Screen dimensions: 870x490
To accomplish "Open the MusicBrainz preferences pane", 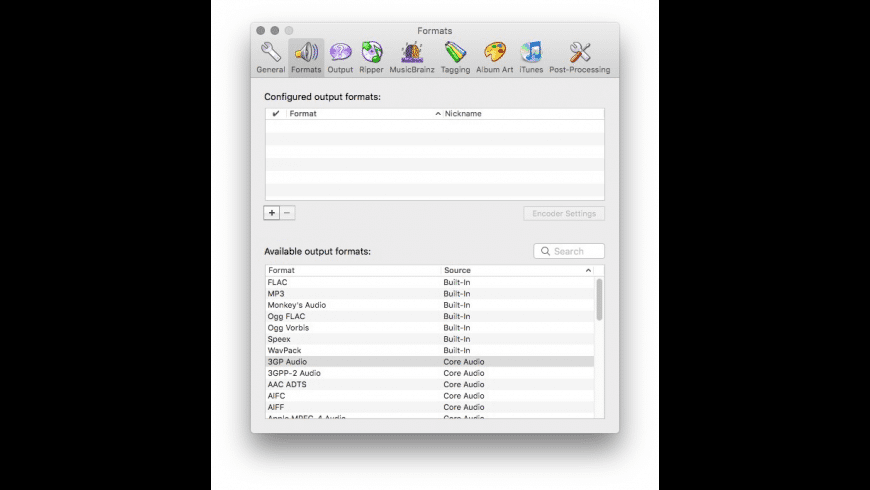I will [412, 57].
